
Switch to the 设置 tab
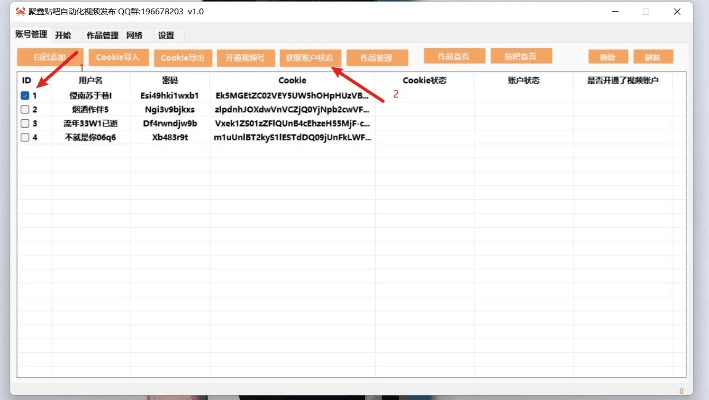(x=165, y=35)
